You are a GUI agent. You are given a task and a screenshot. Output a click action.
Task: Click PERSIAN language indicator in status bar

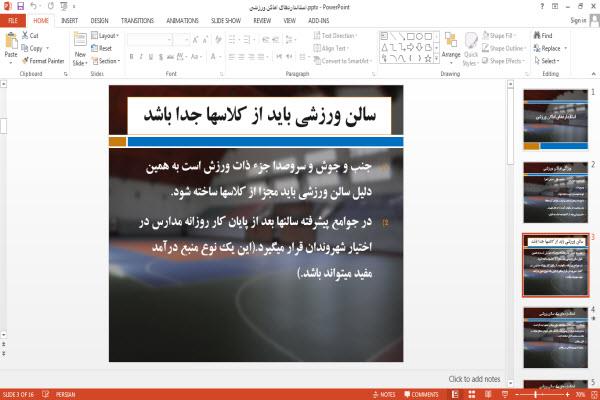coord(65,394)
